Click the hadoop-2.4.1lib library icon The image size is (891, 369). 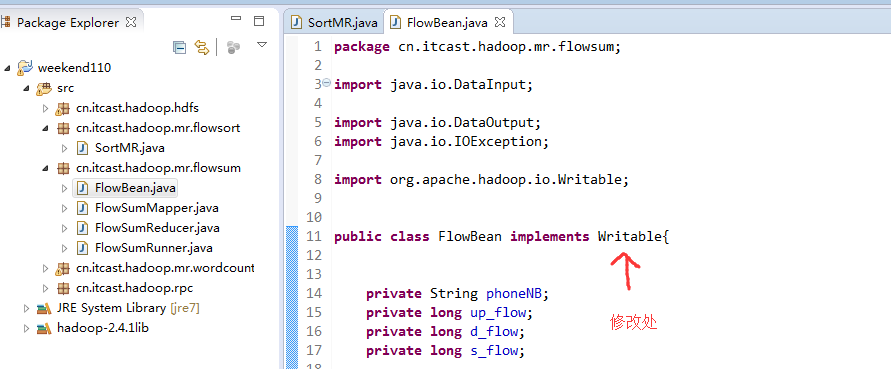pyautogui.click(x=44, y=328)
